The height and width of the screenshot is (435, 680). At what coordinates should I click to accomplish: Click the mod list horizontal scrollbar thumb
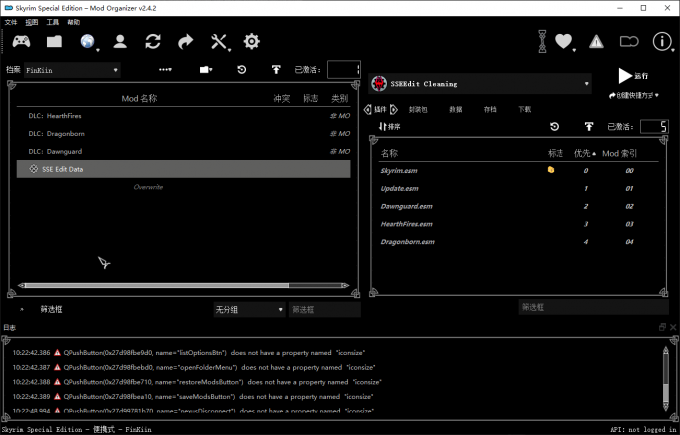point(157,285)
